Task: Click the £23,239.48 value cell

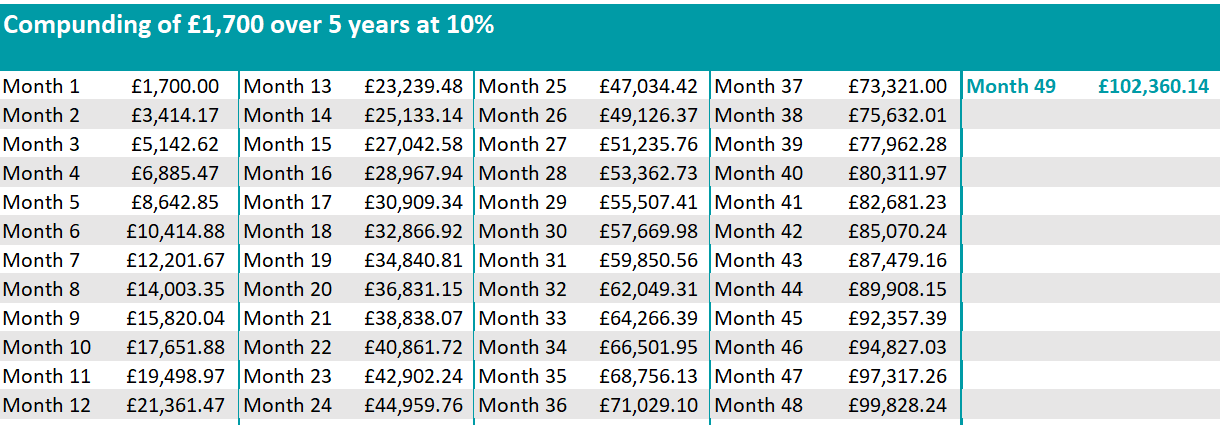Action: (413, 86)
